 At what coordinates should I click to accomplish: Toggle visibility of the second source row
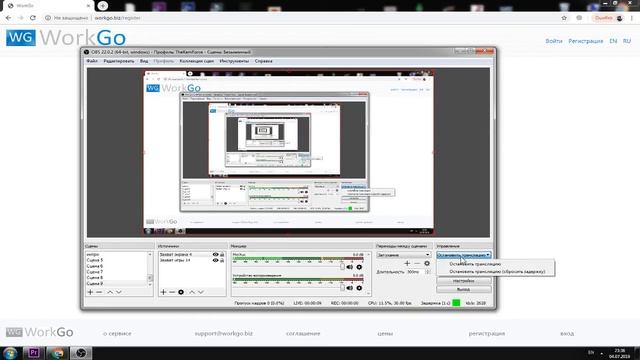pyautogui.click(x=215, y=260)
